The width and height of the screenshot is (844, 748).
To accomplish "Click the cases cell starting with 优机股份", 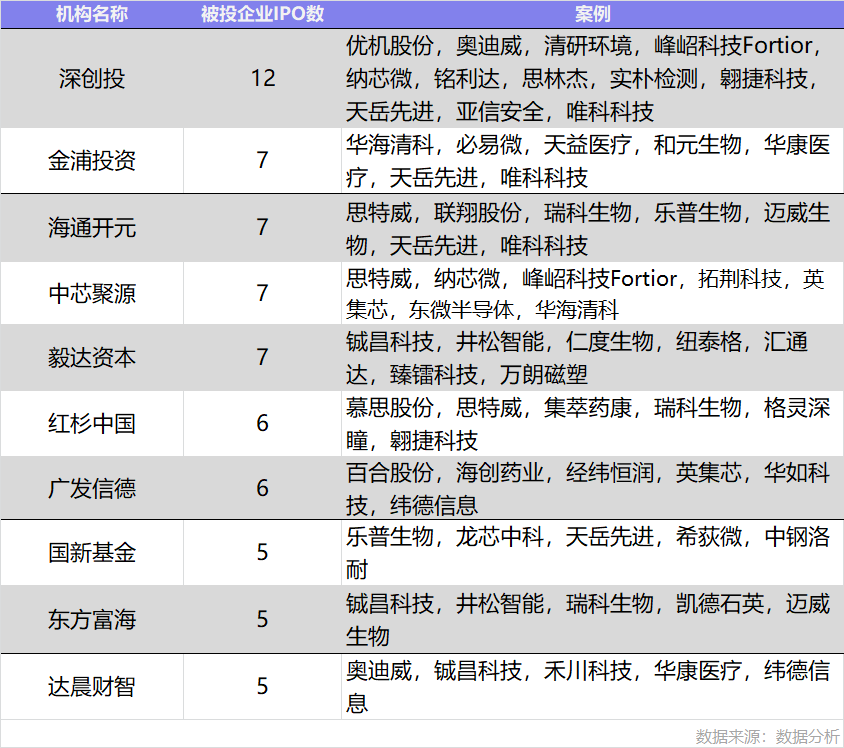I will pyautogui.click(x=592, y=79).
